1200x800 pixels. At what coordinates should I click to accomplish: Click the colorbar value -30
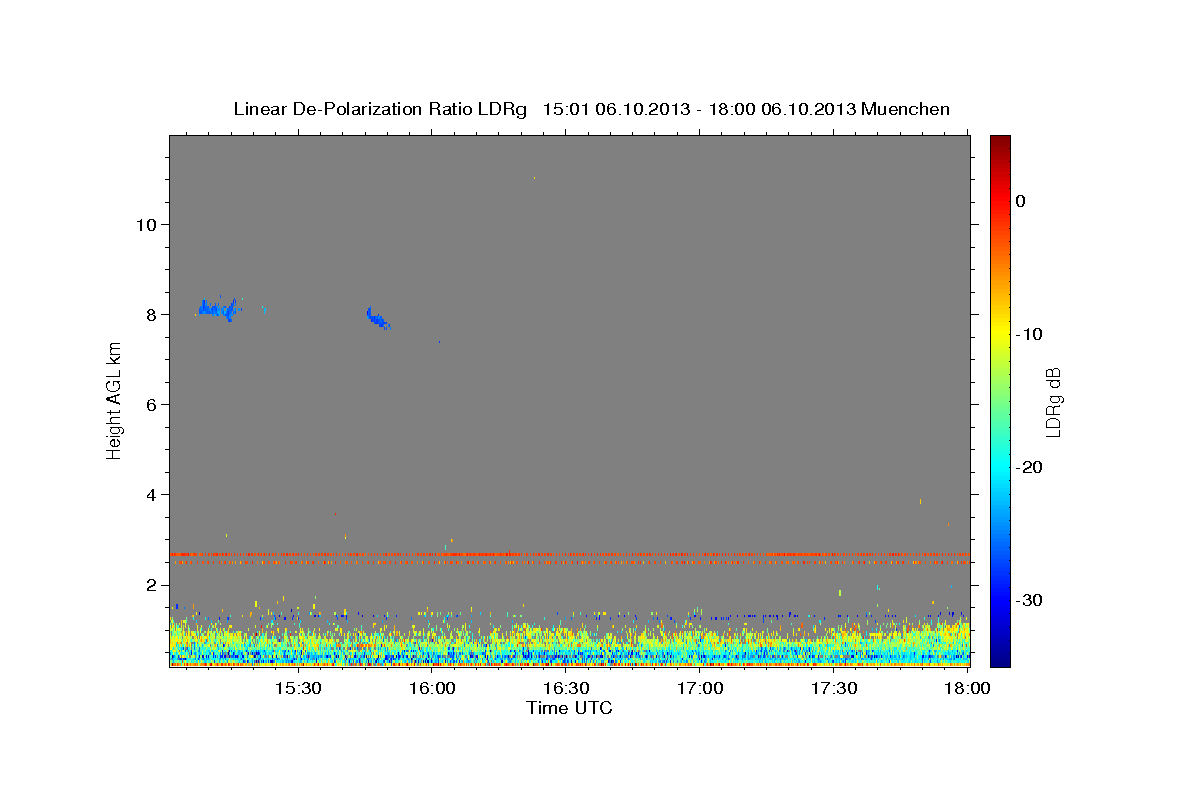[x=1030, y=600]
